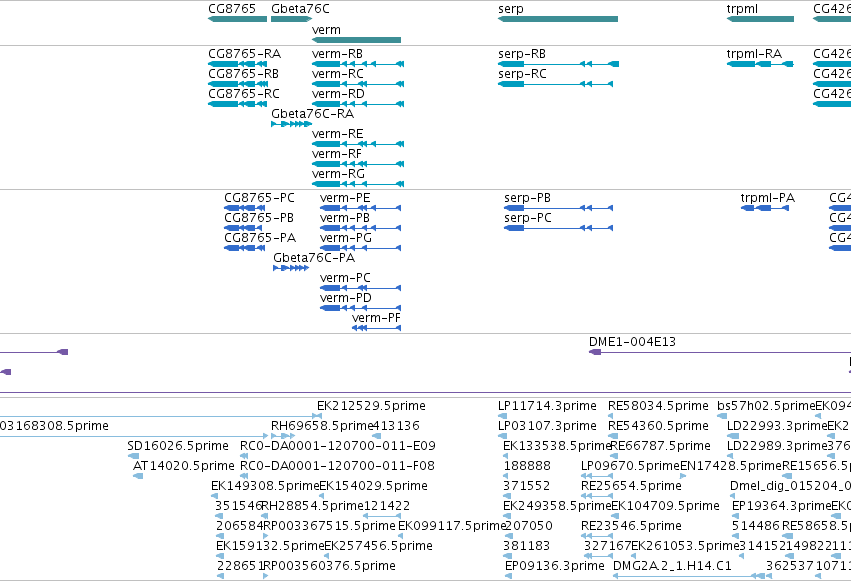The width and height of the screenshot is (851, 581).
Task: Select transcript trpml-RA
Action: pyautogui.click(x=760, y=64)
